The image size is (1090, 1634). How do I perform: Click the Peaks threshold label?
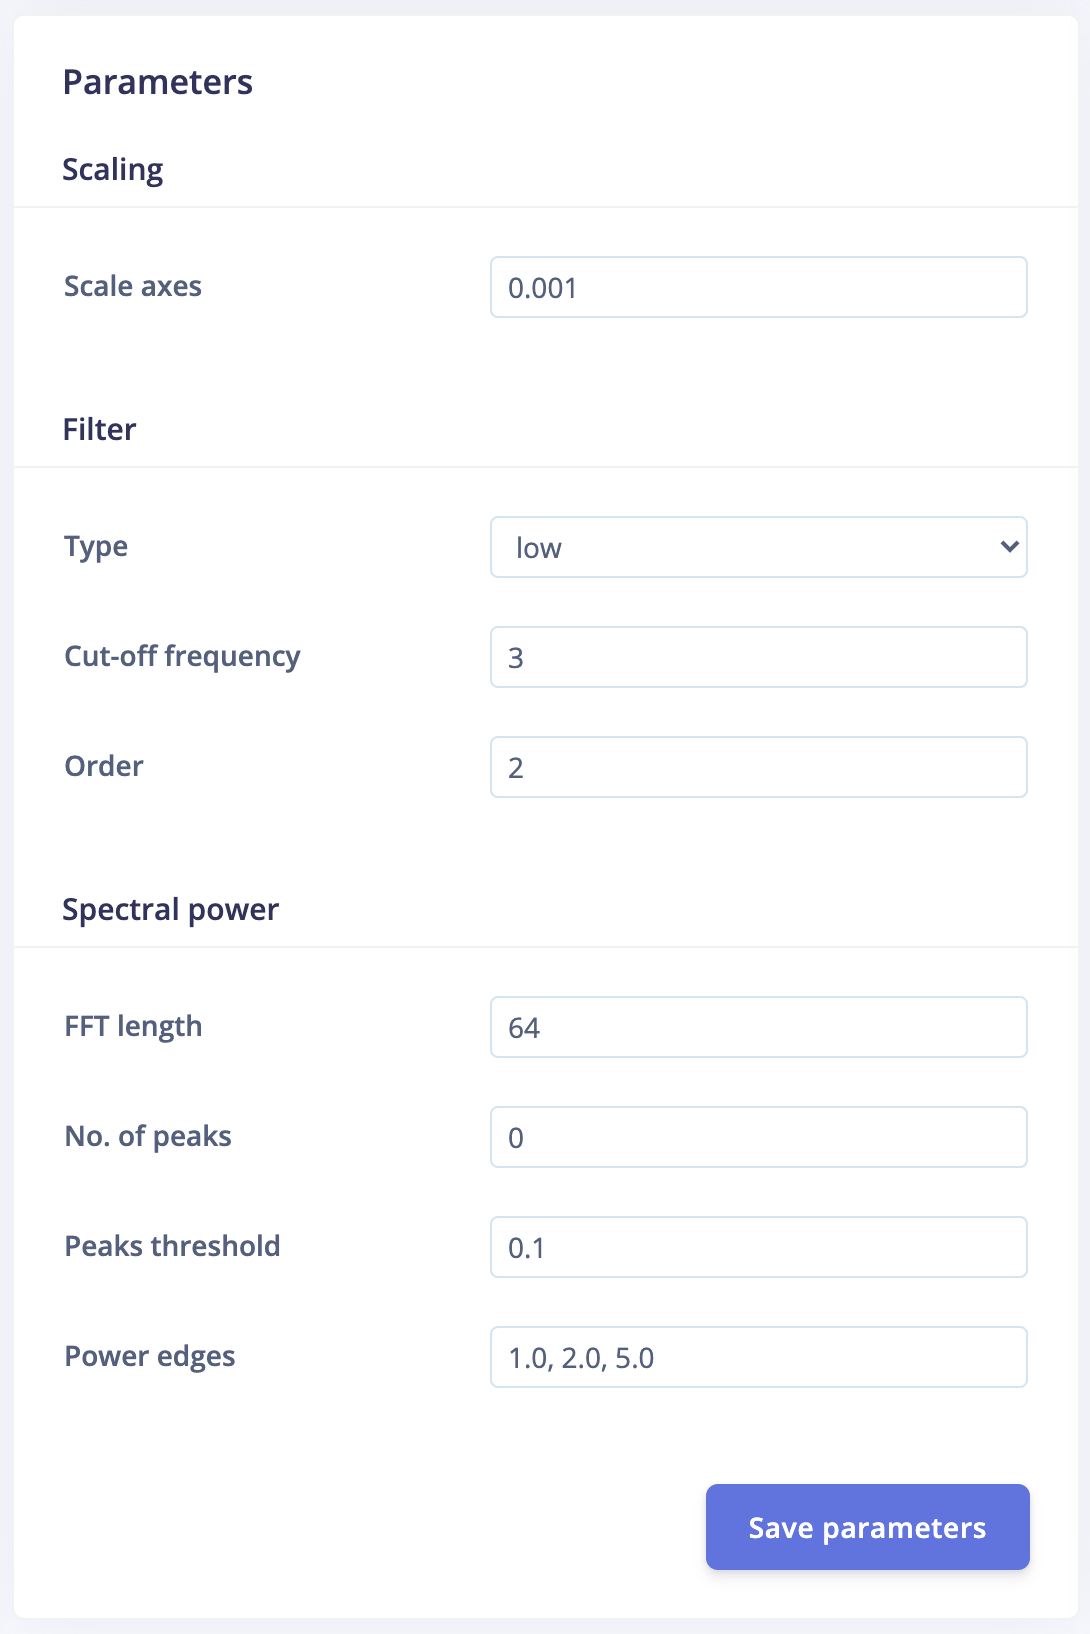click(x=172, y=1247)
